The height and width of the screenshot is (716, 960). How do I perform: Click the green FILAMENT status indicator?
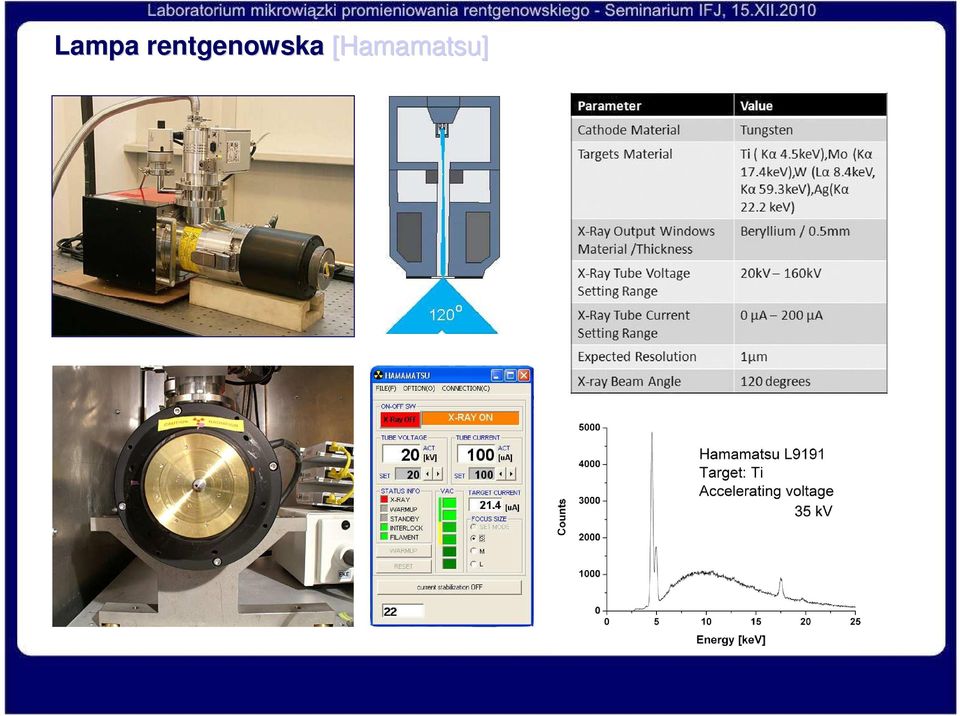point(384,537)
